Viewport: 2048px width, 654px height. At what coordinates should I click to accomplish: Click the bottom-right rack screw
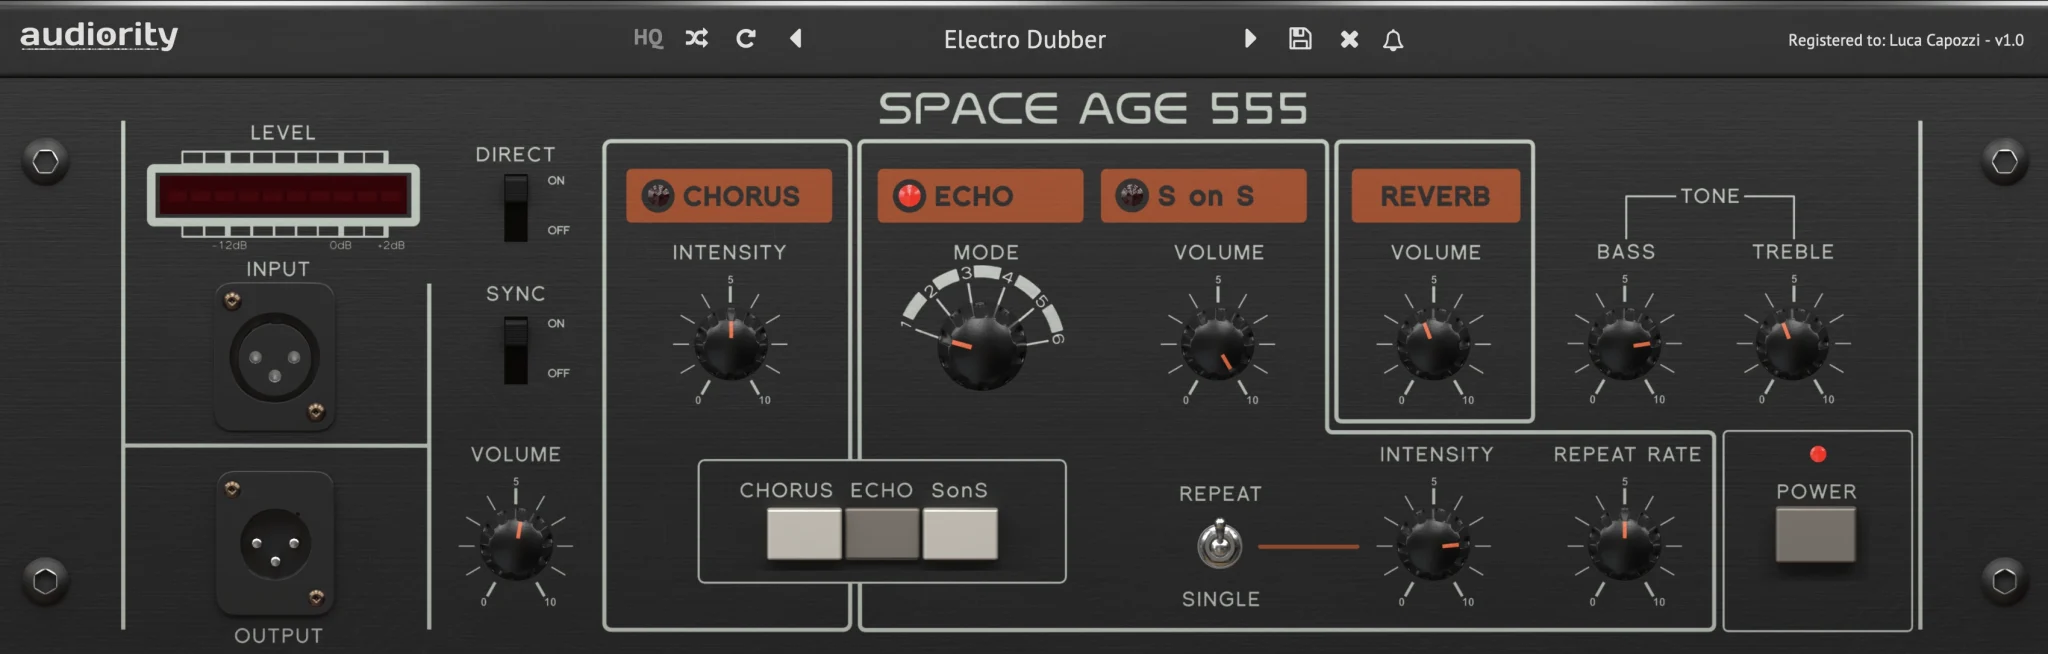click(x=2004, y=581)
